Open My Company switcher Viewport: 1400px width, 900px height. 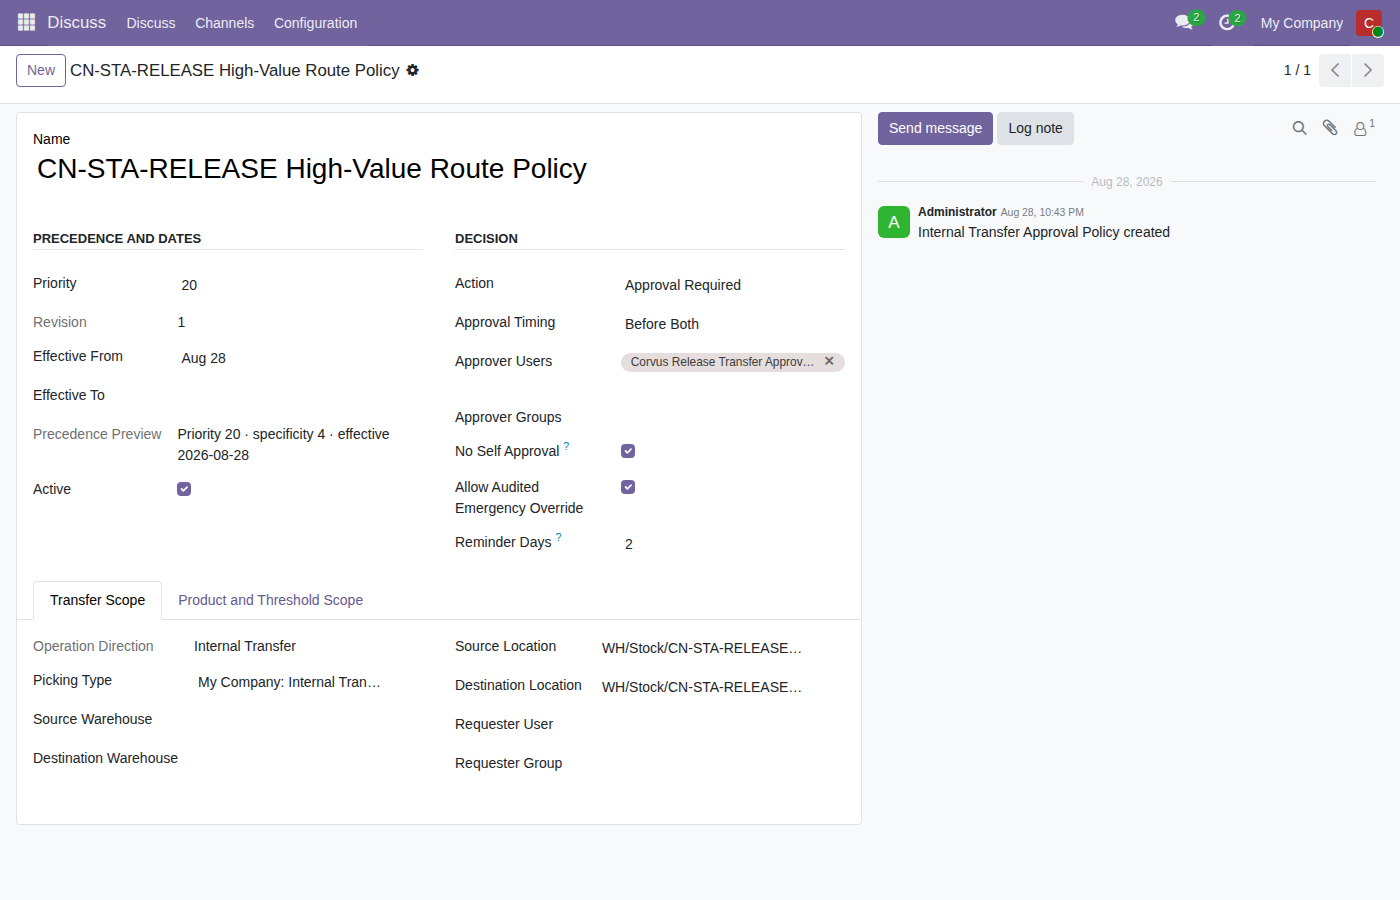1301,23
